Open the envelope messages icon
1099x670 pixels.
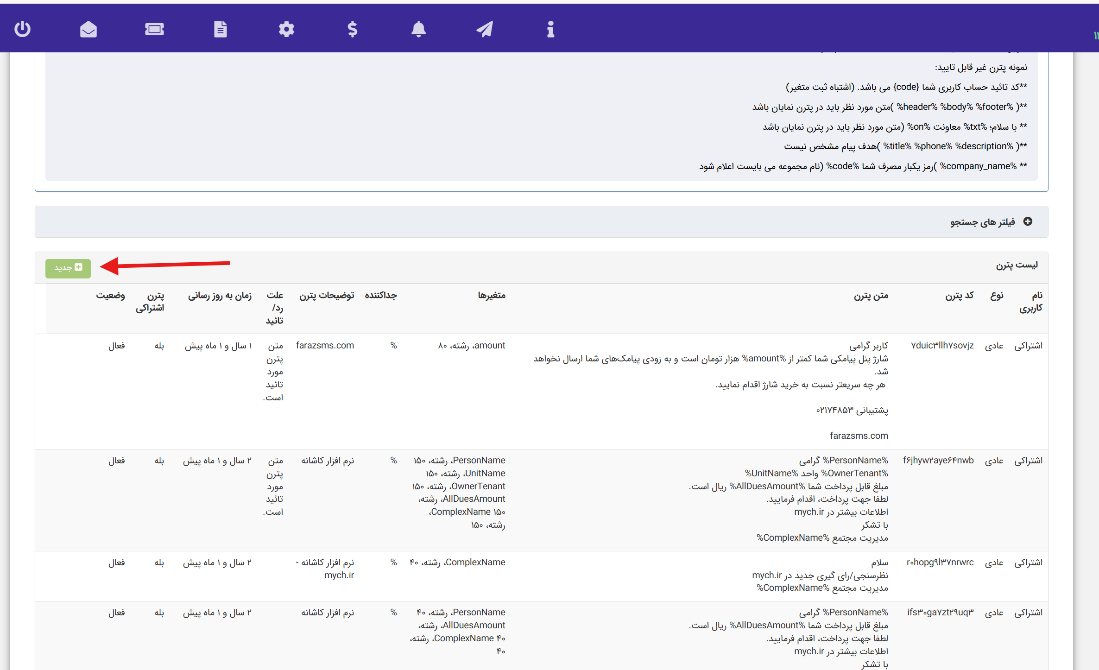tap(88, 29)
